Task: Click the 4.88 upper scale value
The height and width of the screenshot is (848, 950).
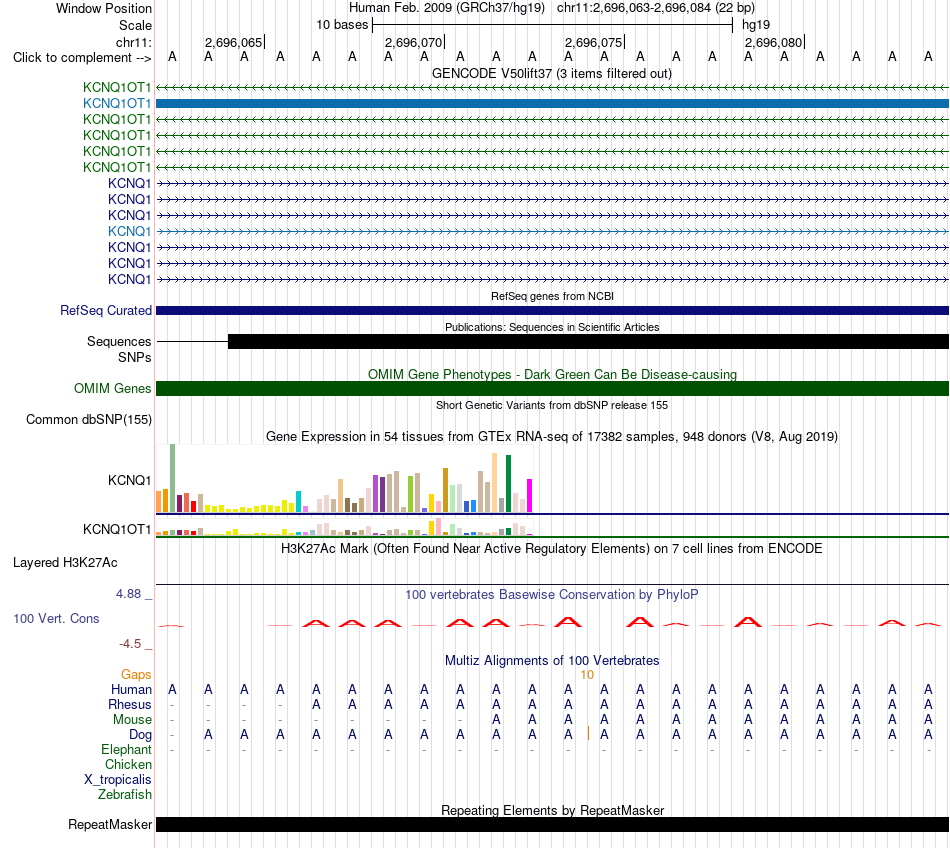Action: 128,594
